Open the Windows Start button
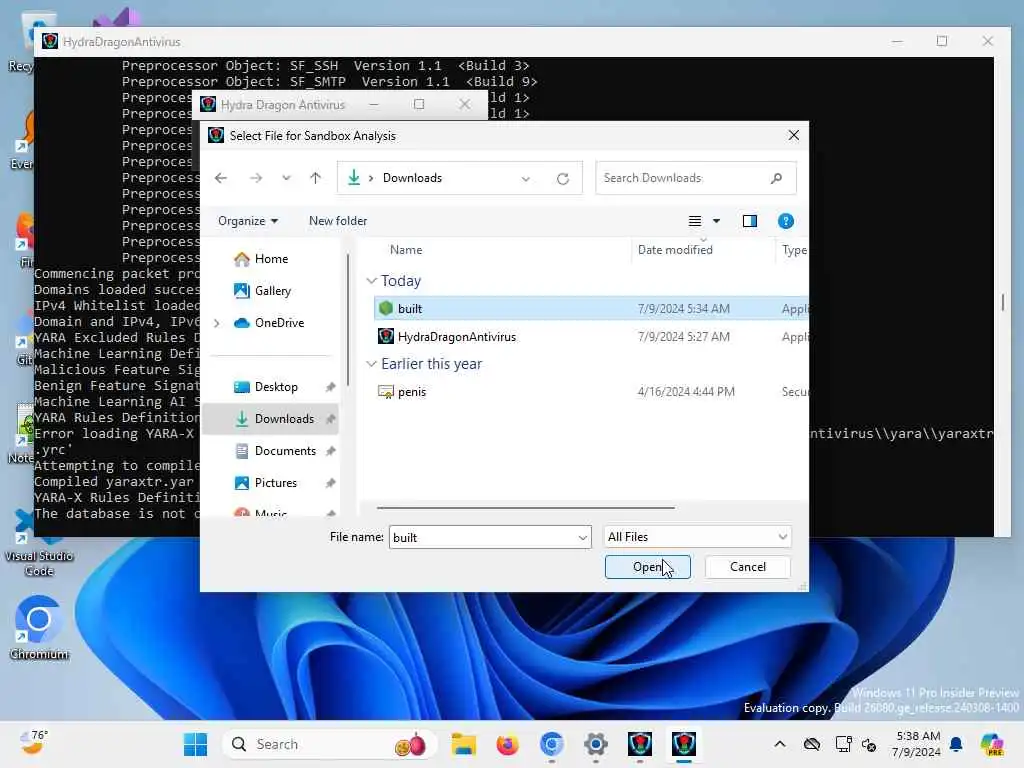The image size is (1024, 768). point(195,744)
